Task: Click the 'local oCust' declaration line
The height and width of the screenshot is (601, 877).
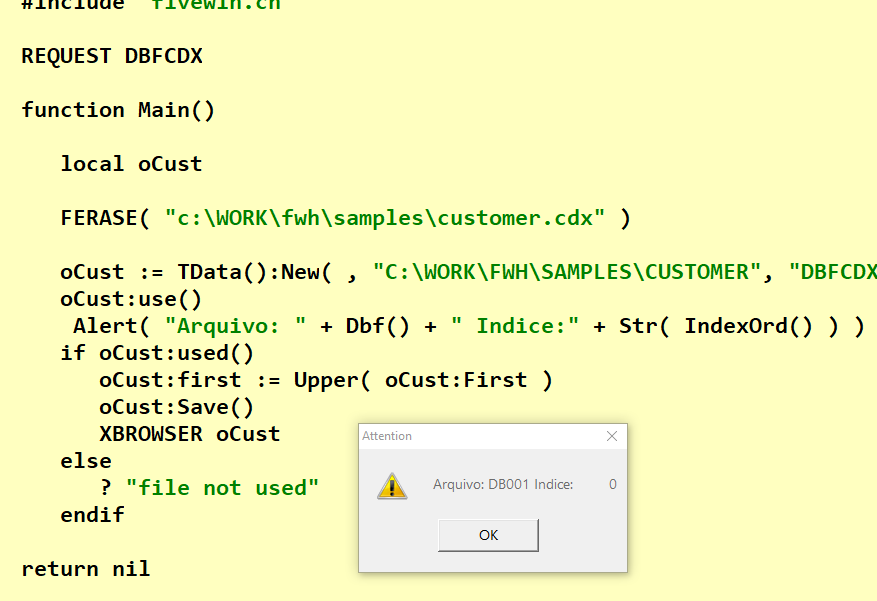Action: 131,164
